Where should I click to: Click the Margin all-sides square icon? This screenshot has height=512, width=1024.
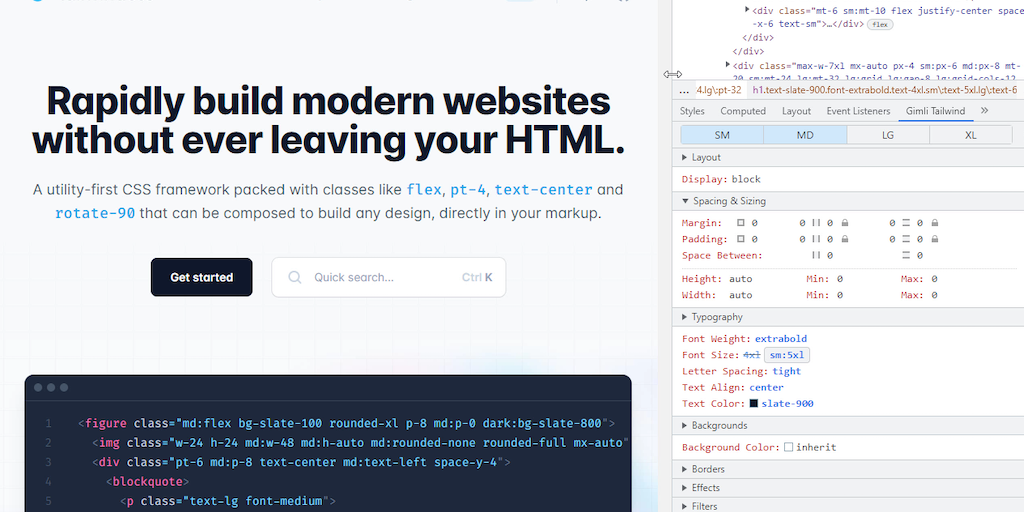(x=741, y=223)
